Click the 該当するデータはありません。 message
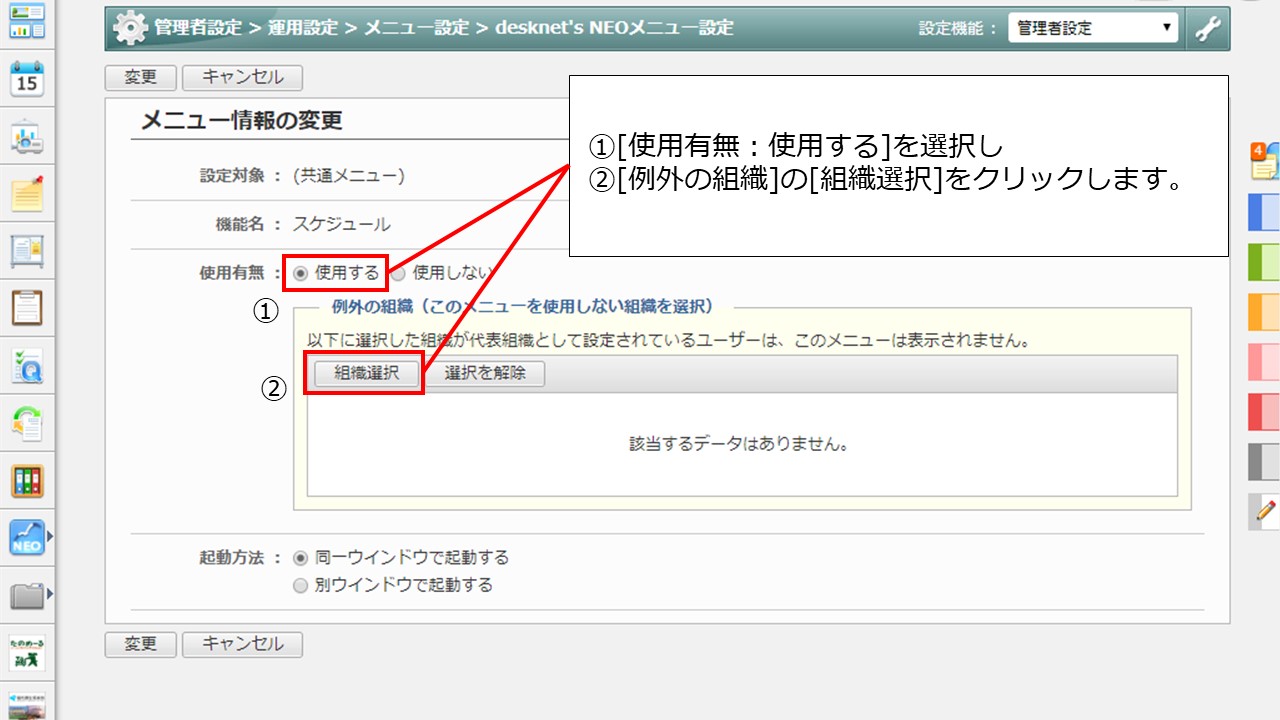The image size is (1280, 720). (739, 444)
